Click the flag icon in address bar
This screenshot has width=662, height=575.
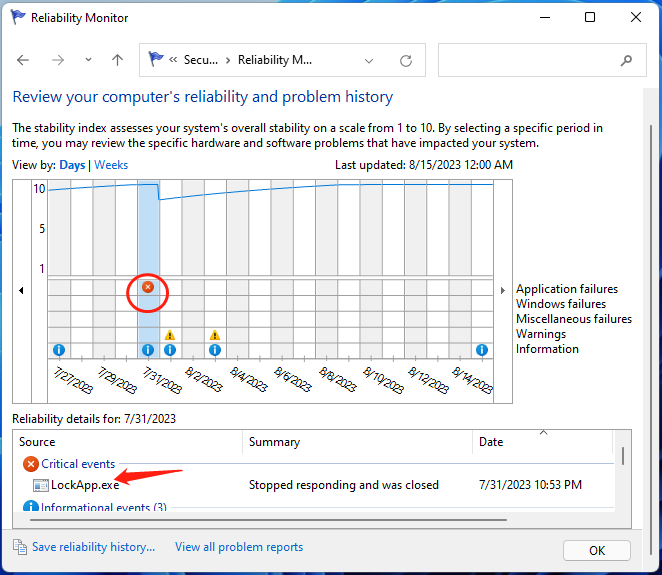(155, 59)
